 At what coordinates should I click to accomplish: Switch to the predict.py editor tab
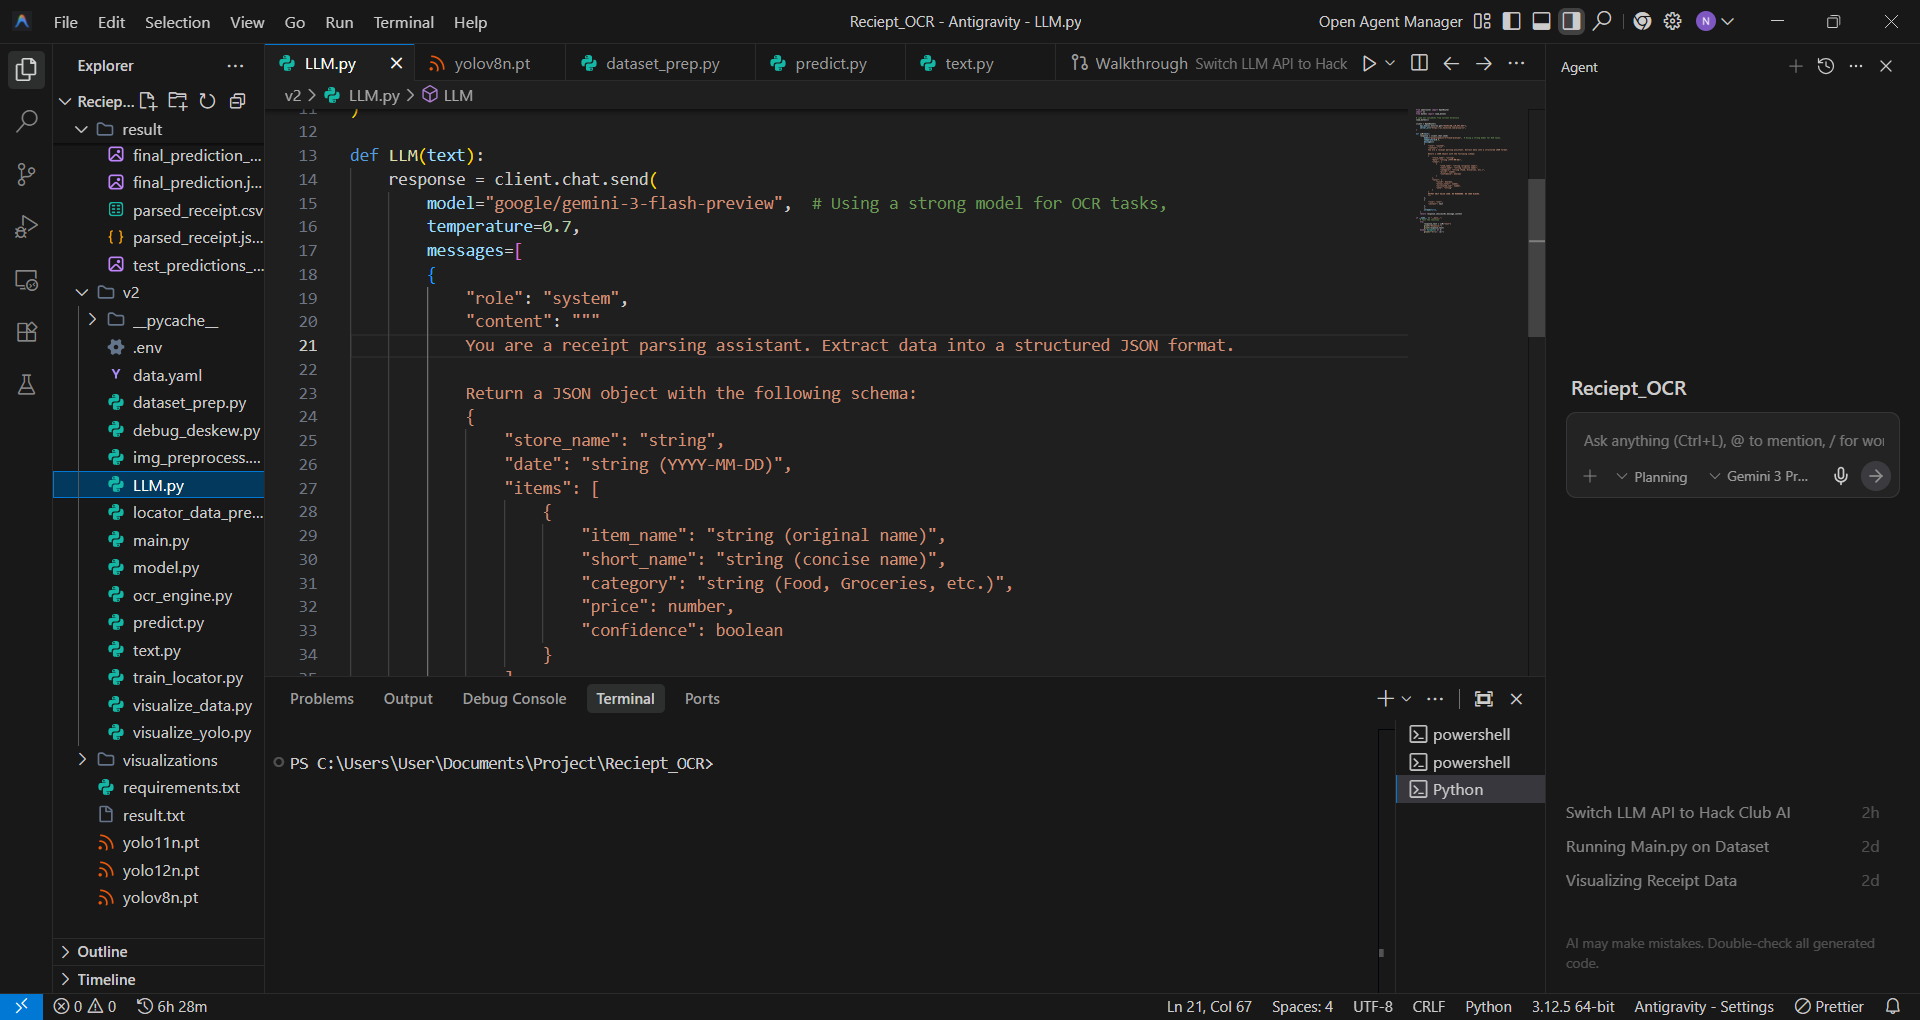[830, 64]
